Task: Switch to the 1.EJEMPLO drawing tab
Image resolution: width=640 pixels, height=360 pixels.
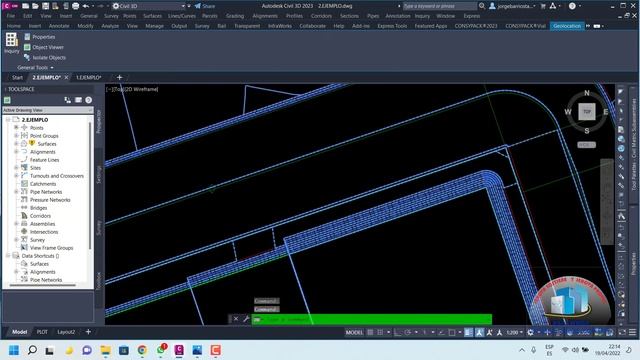Action: (89, 77)
